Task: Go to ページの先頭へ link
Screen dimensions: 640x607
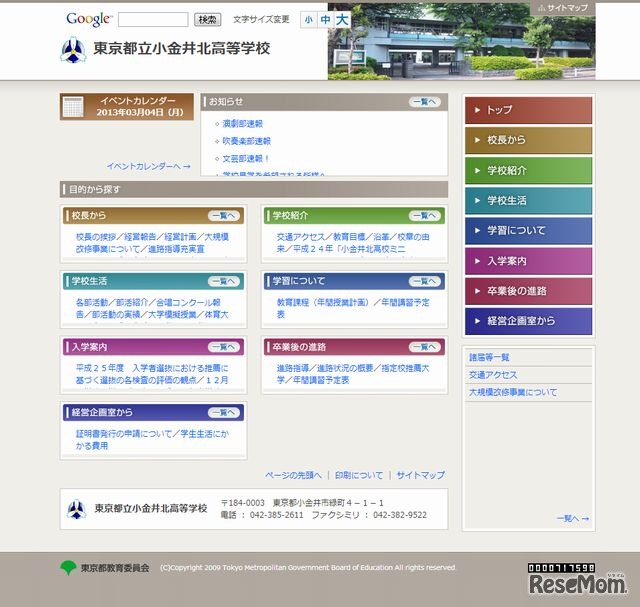Action: point(293,475)
